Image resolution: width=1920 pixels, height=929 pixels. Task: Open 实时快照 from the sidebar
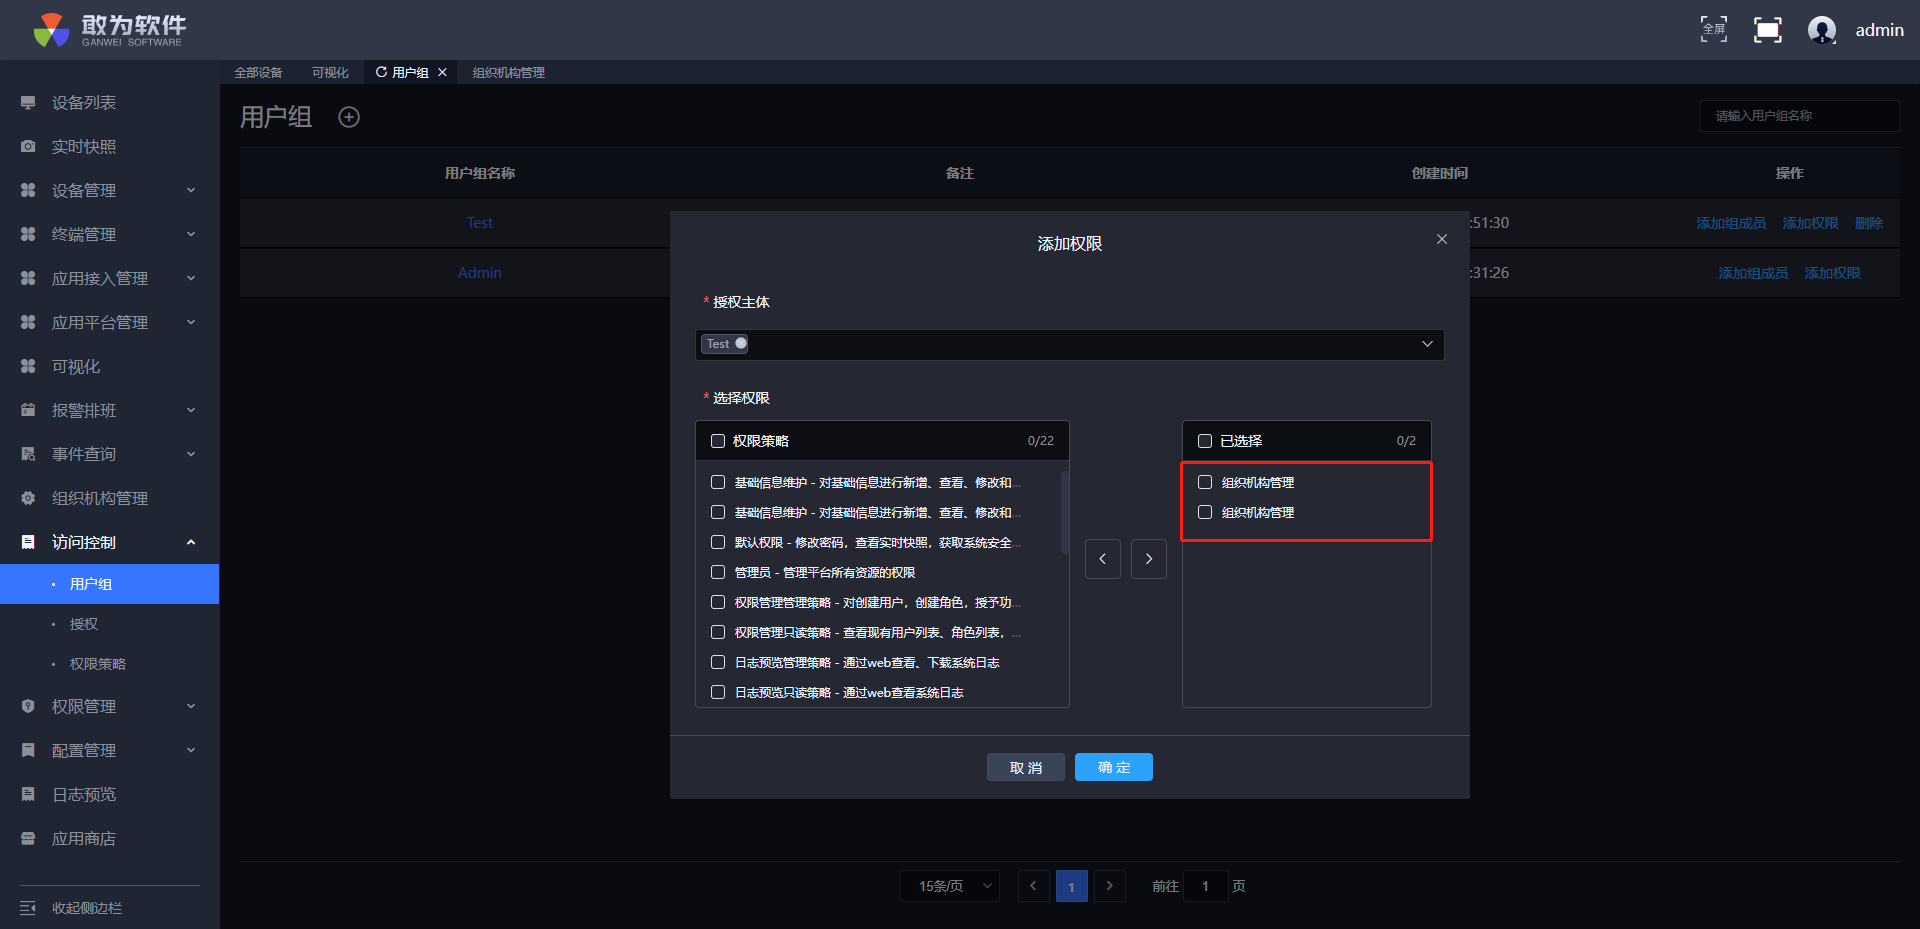point(84,147)
